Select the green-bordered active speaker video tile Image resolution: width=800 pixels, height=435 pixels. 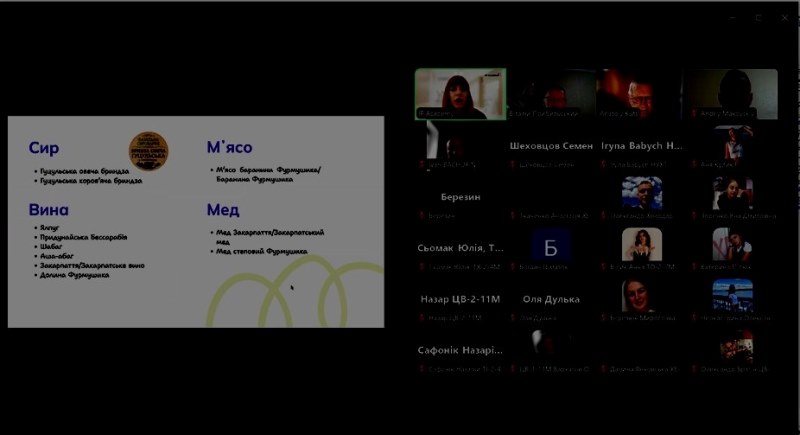(x=460, y=94)
